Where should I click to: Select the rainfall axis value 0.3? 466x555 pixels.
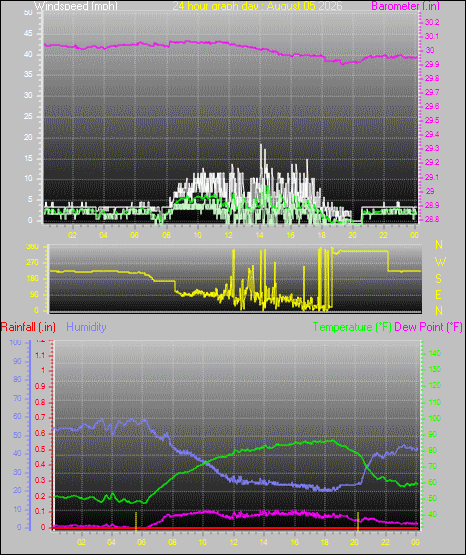(40, 480)
